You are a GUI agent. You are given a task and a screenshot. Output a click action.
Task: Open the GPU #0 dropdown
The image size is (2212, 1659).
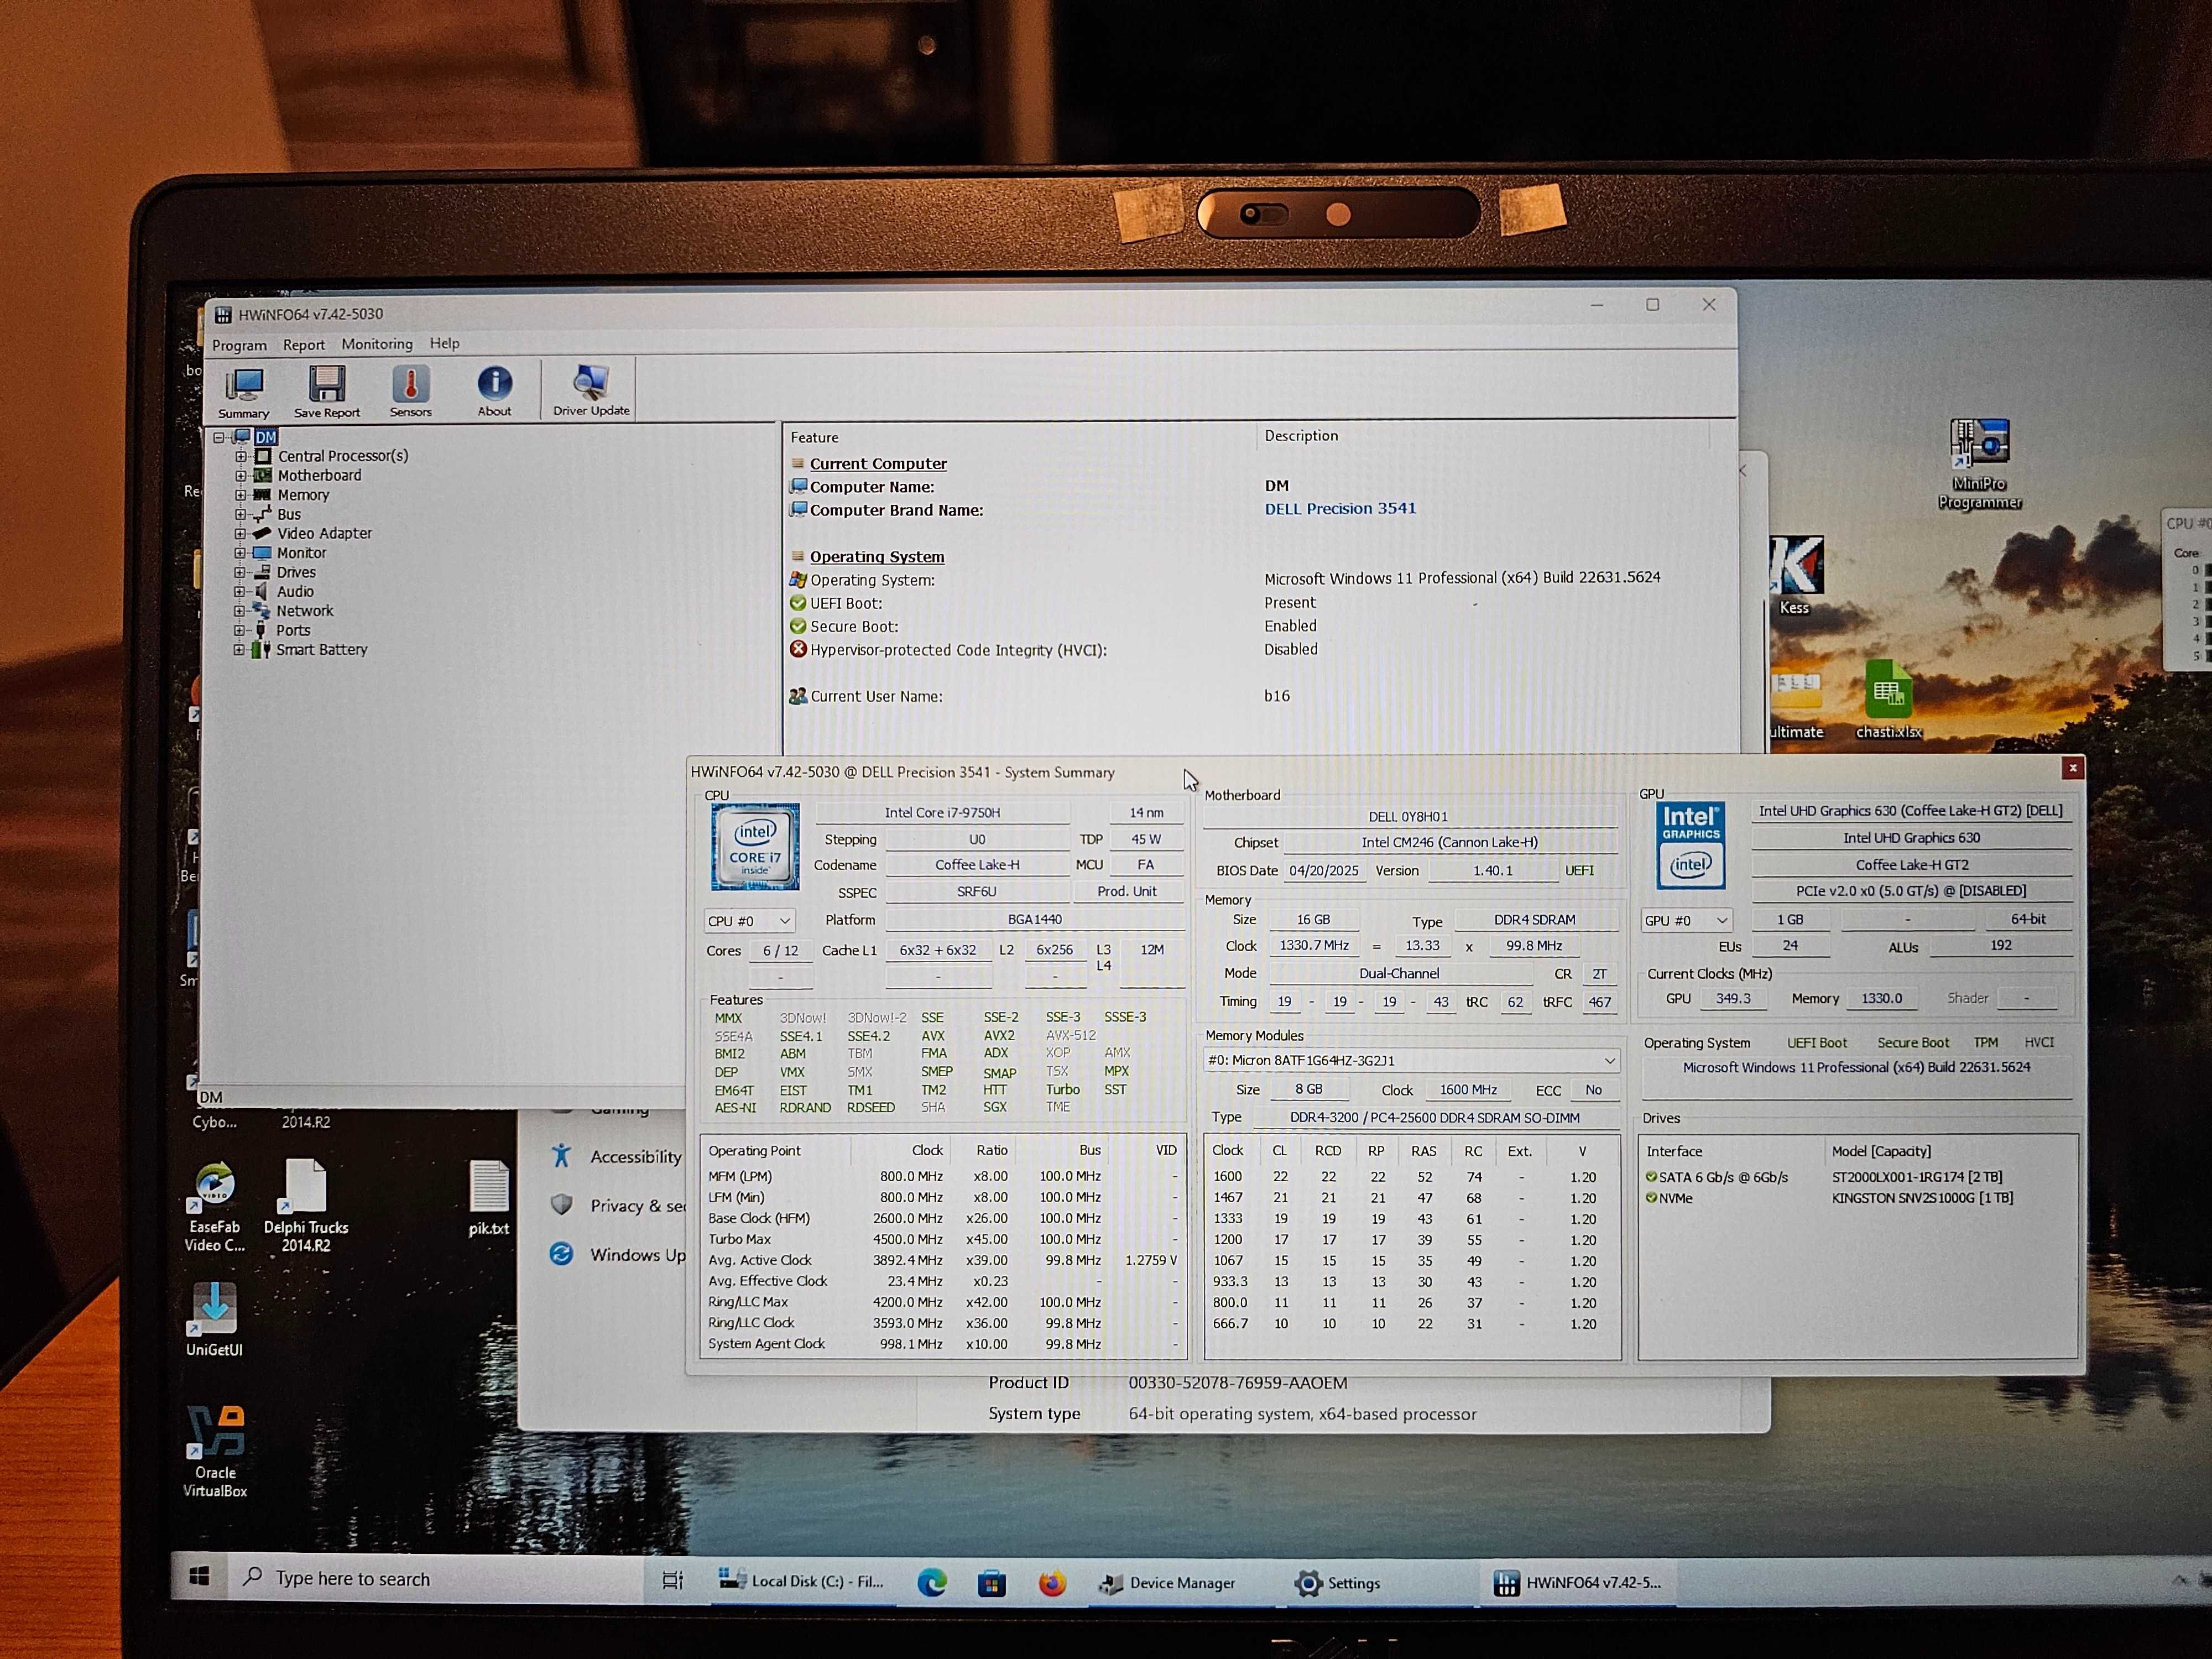pyautogui.click(x=1686, y=920)
